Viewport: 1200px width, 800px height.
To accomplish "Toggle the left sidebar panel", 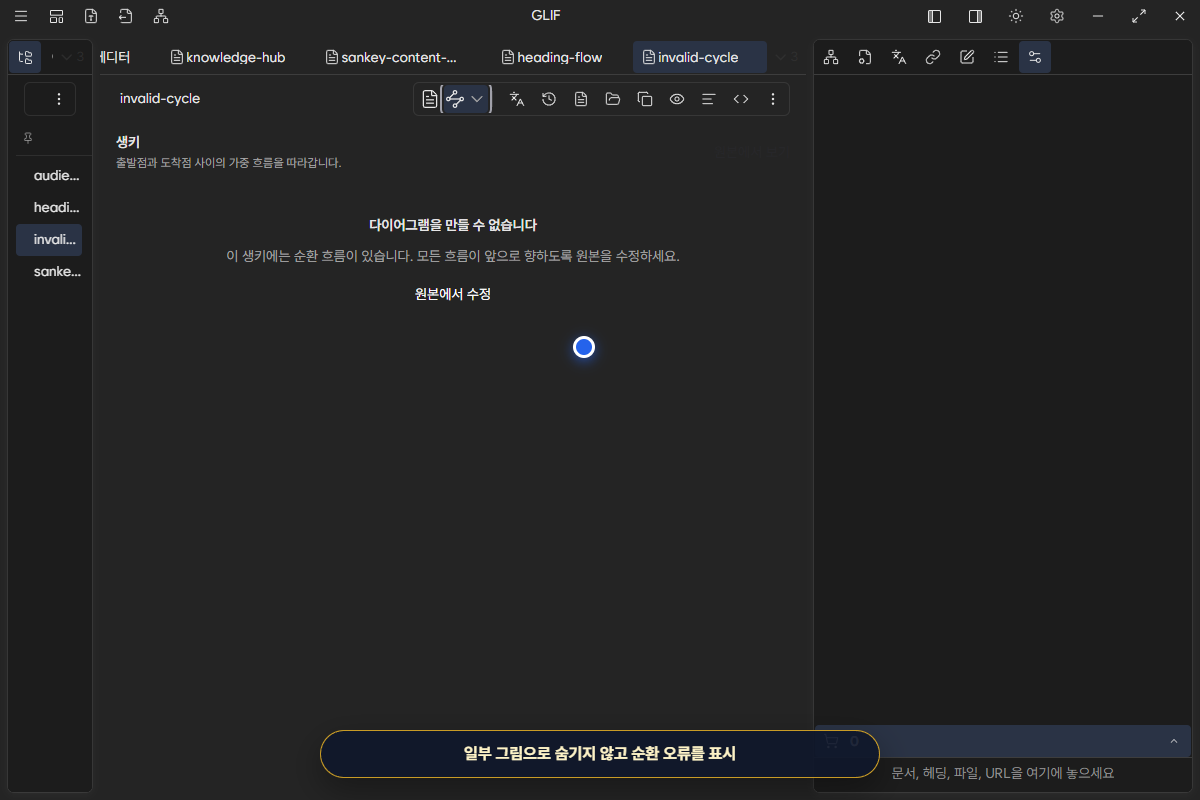I will (935, 16).
